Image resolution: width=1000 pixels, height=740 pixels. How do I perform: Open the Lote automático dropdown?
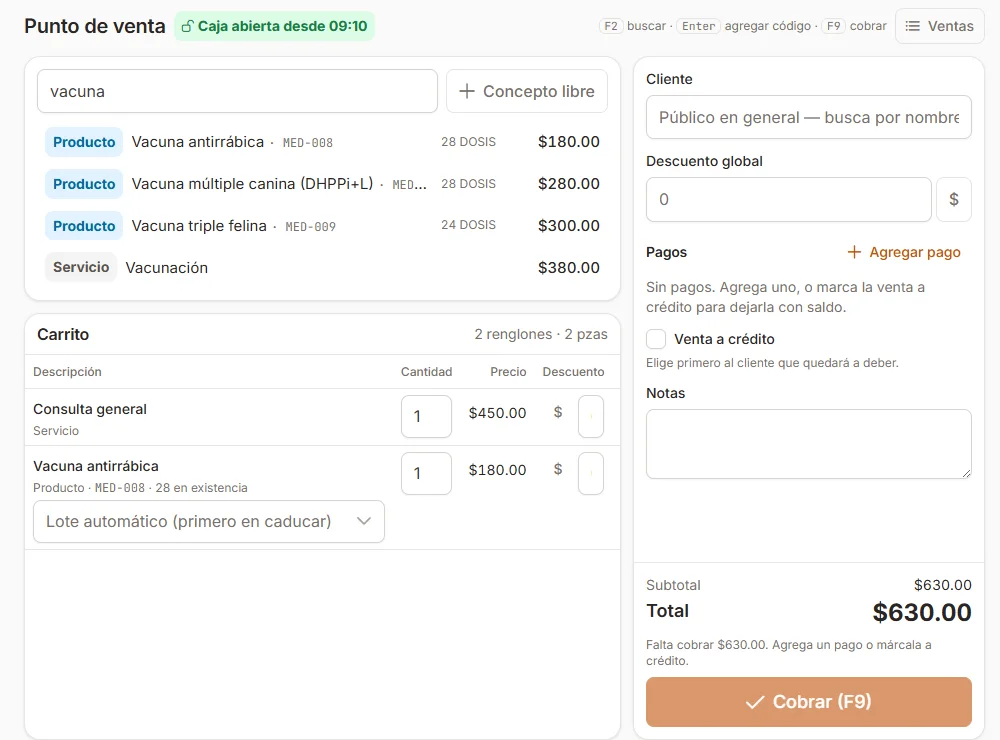(209, 521)
